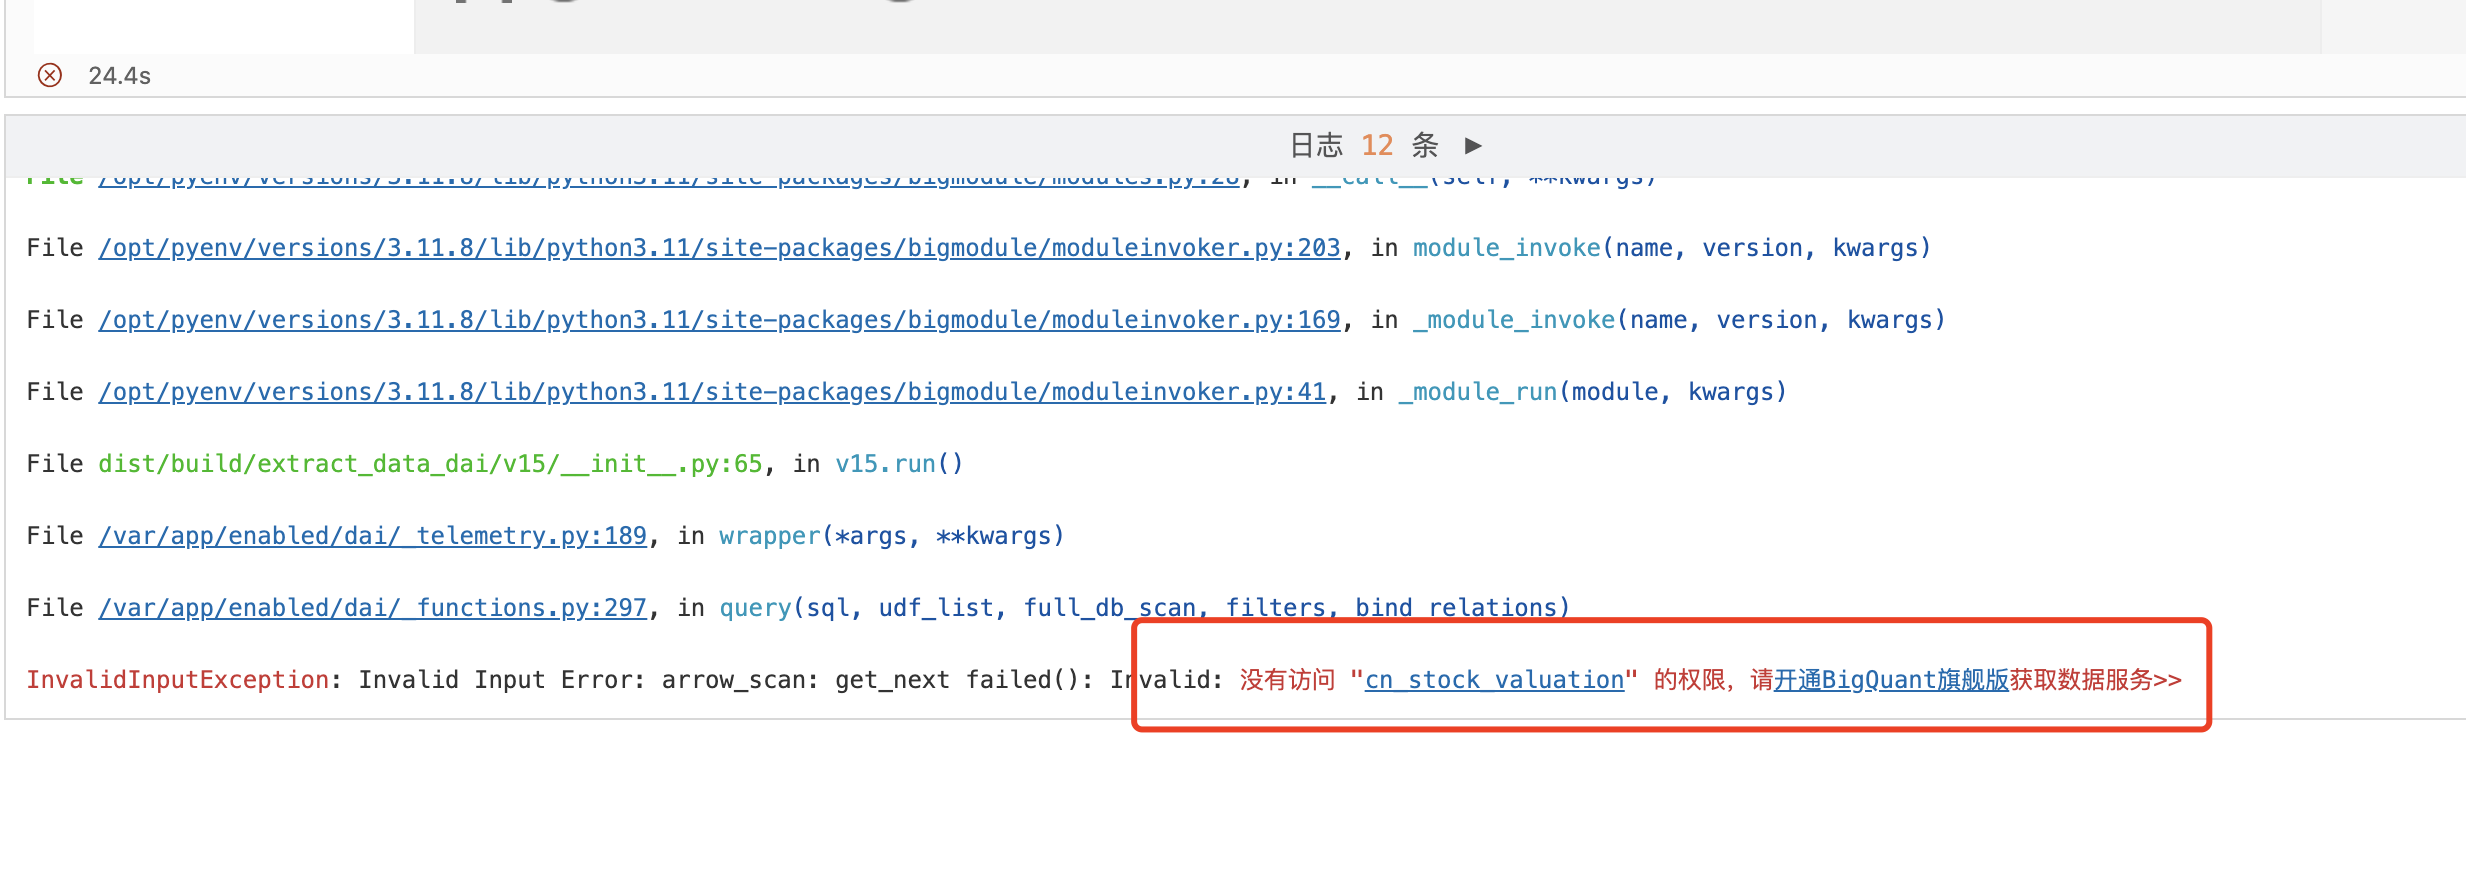
Task: Click the red InvalidInputException error name
Action: pos(178,680)
